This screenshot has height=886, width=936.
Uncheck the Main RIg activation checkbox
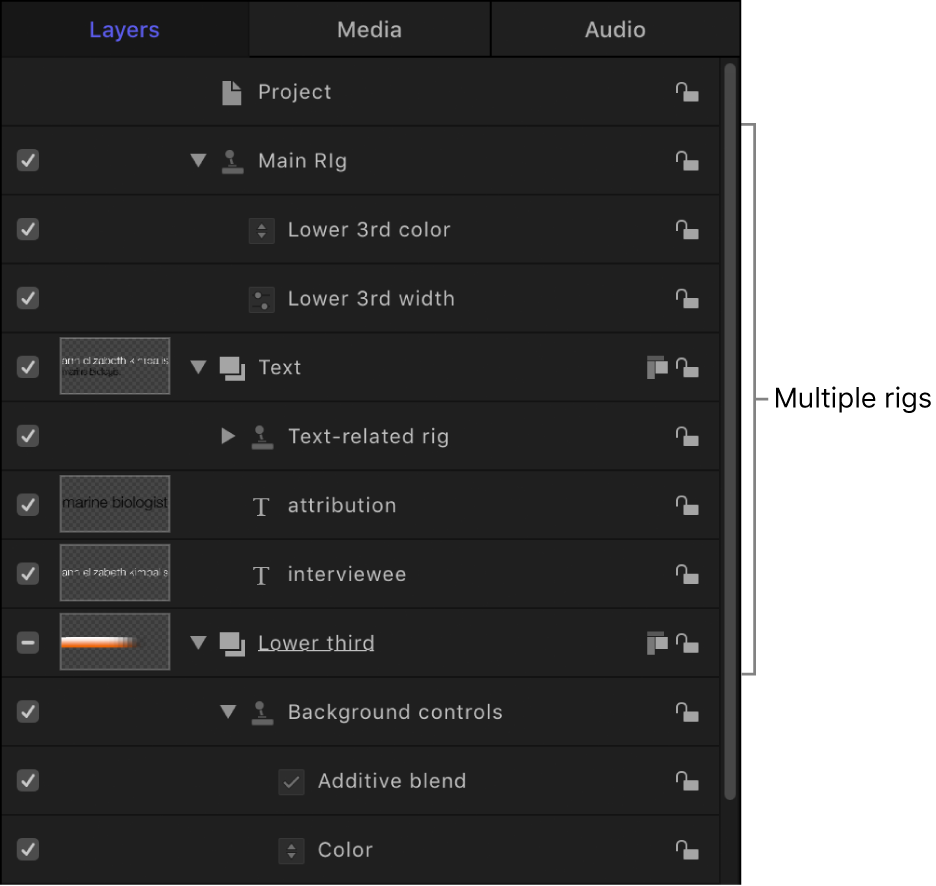(27, 160)
